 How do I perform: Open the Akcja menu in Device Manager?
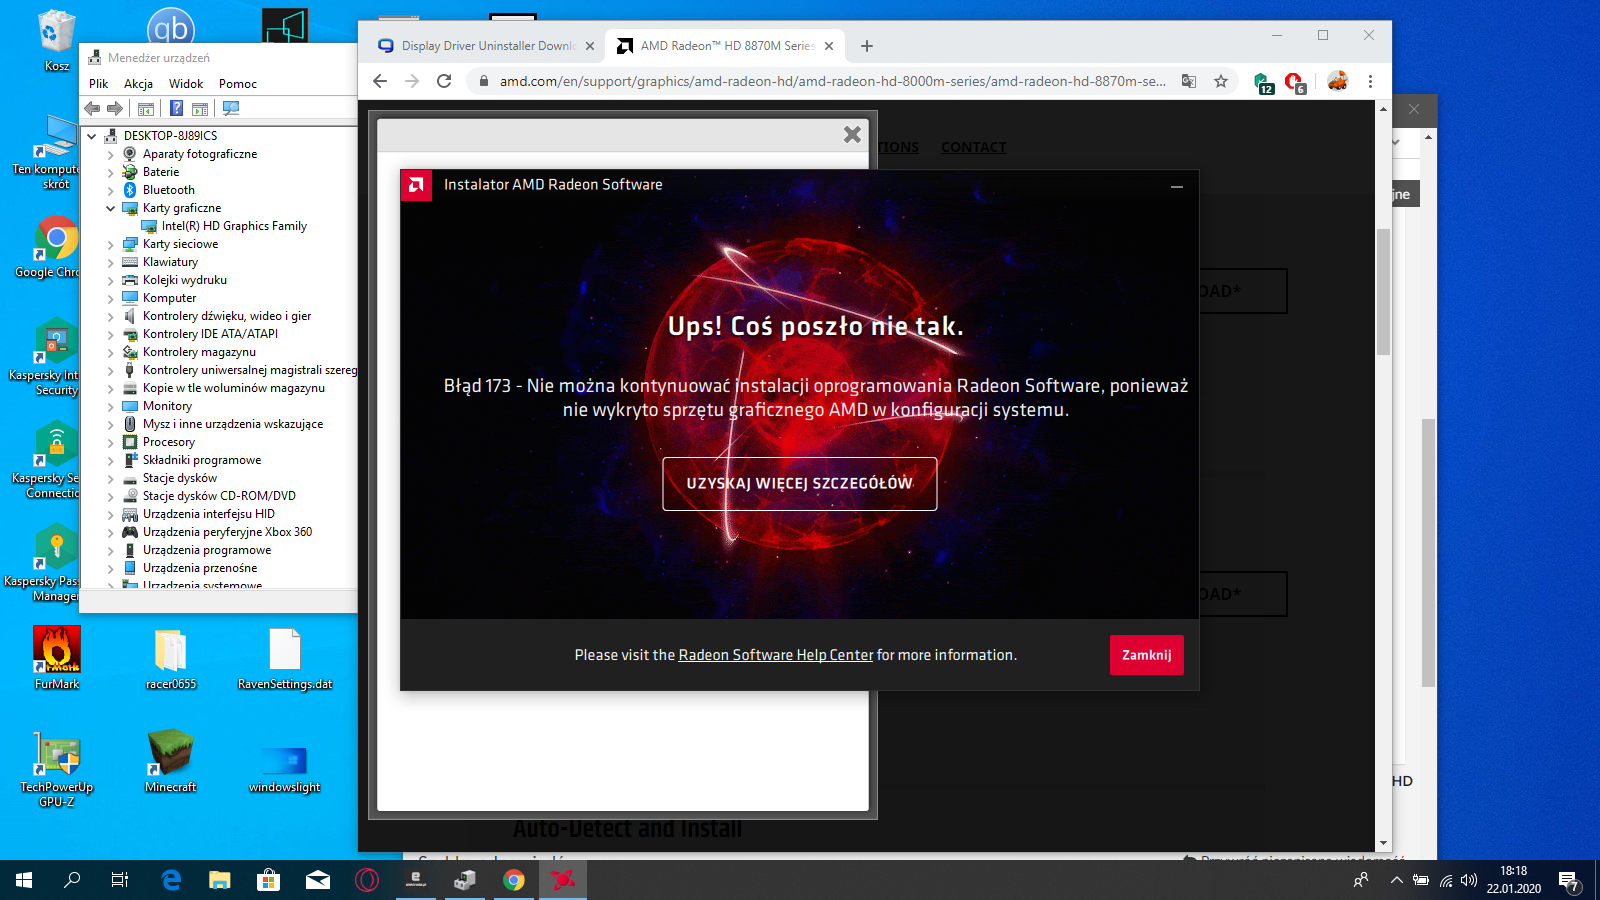point(138,84)
